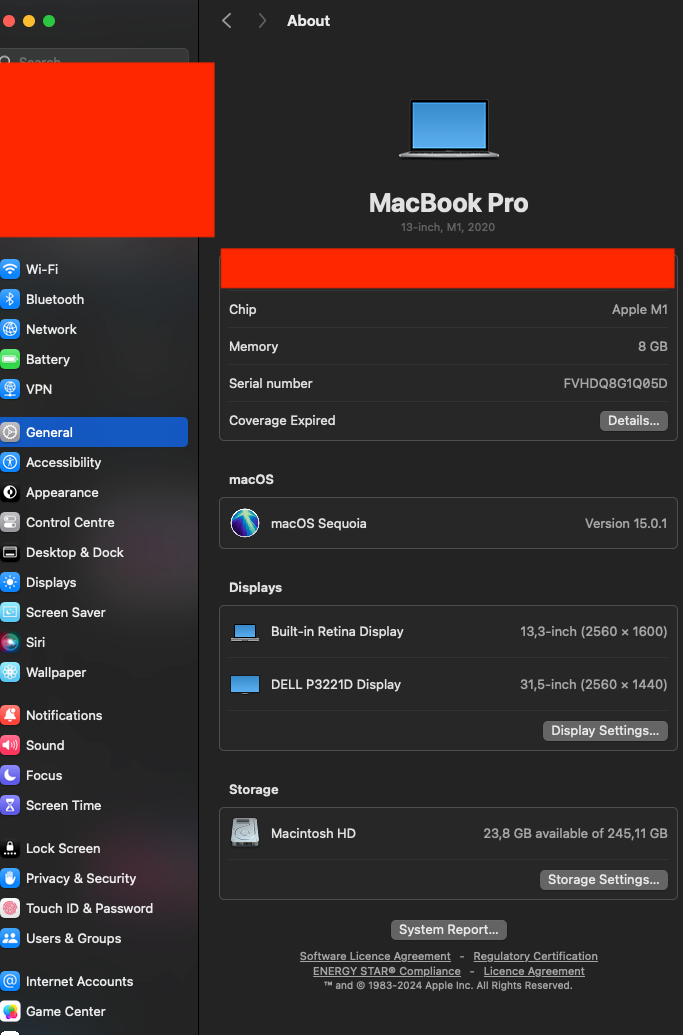Click the serial number FVHDQ8G1Q05D

pos(615,384)
